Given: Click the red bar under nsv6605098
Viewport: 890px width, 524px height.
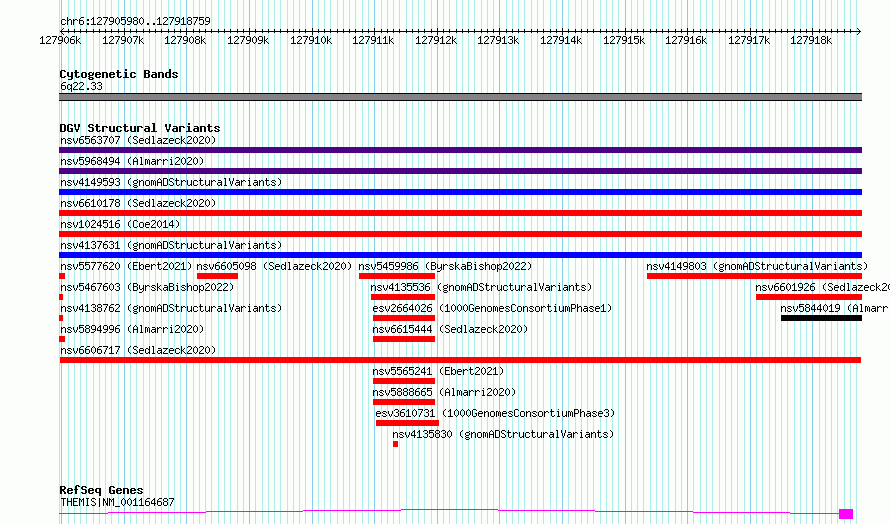Looking at the screenshot, I should pyautogui.click(x=217, y=276).
